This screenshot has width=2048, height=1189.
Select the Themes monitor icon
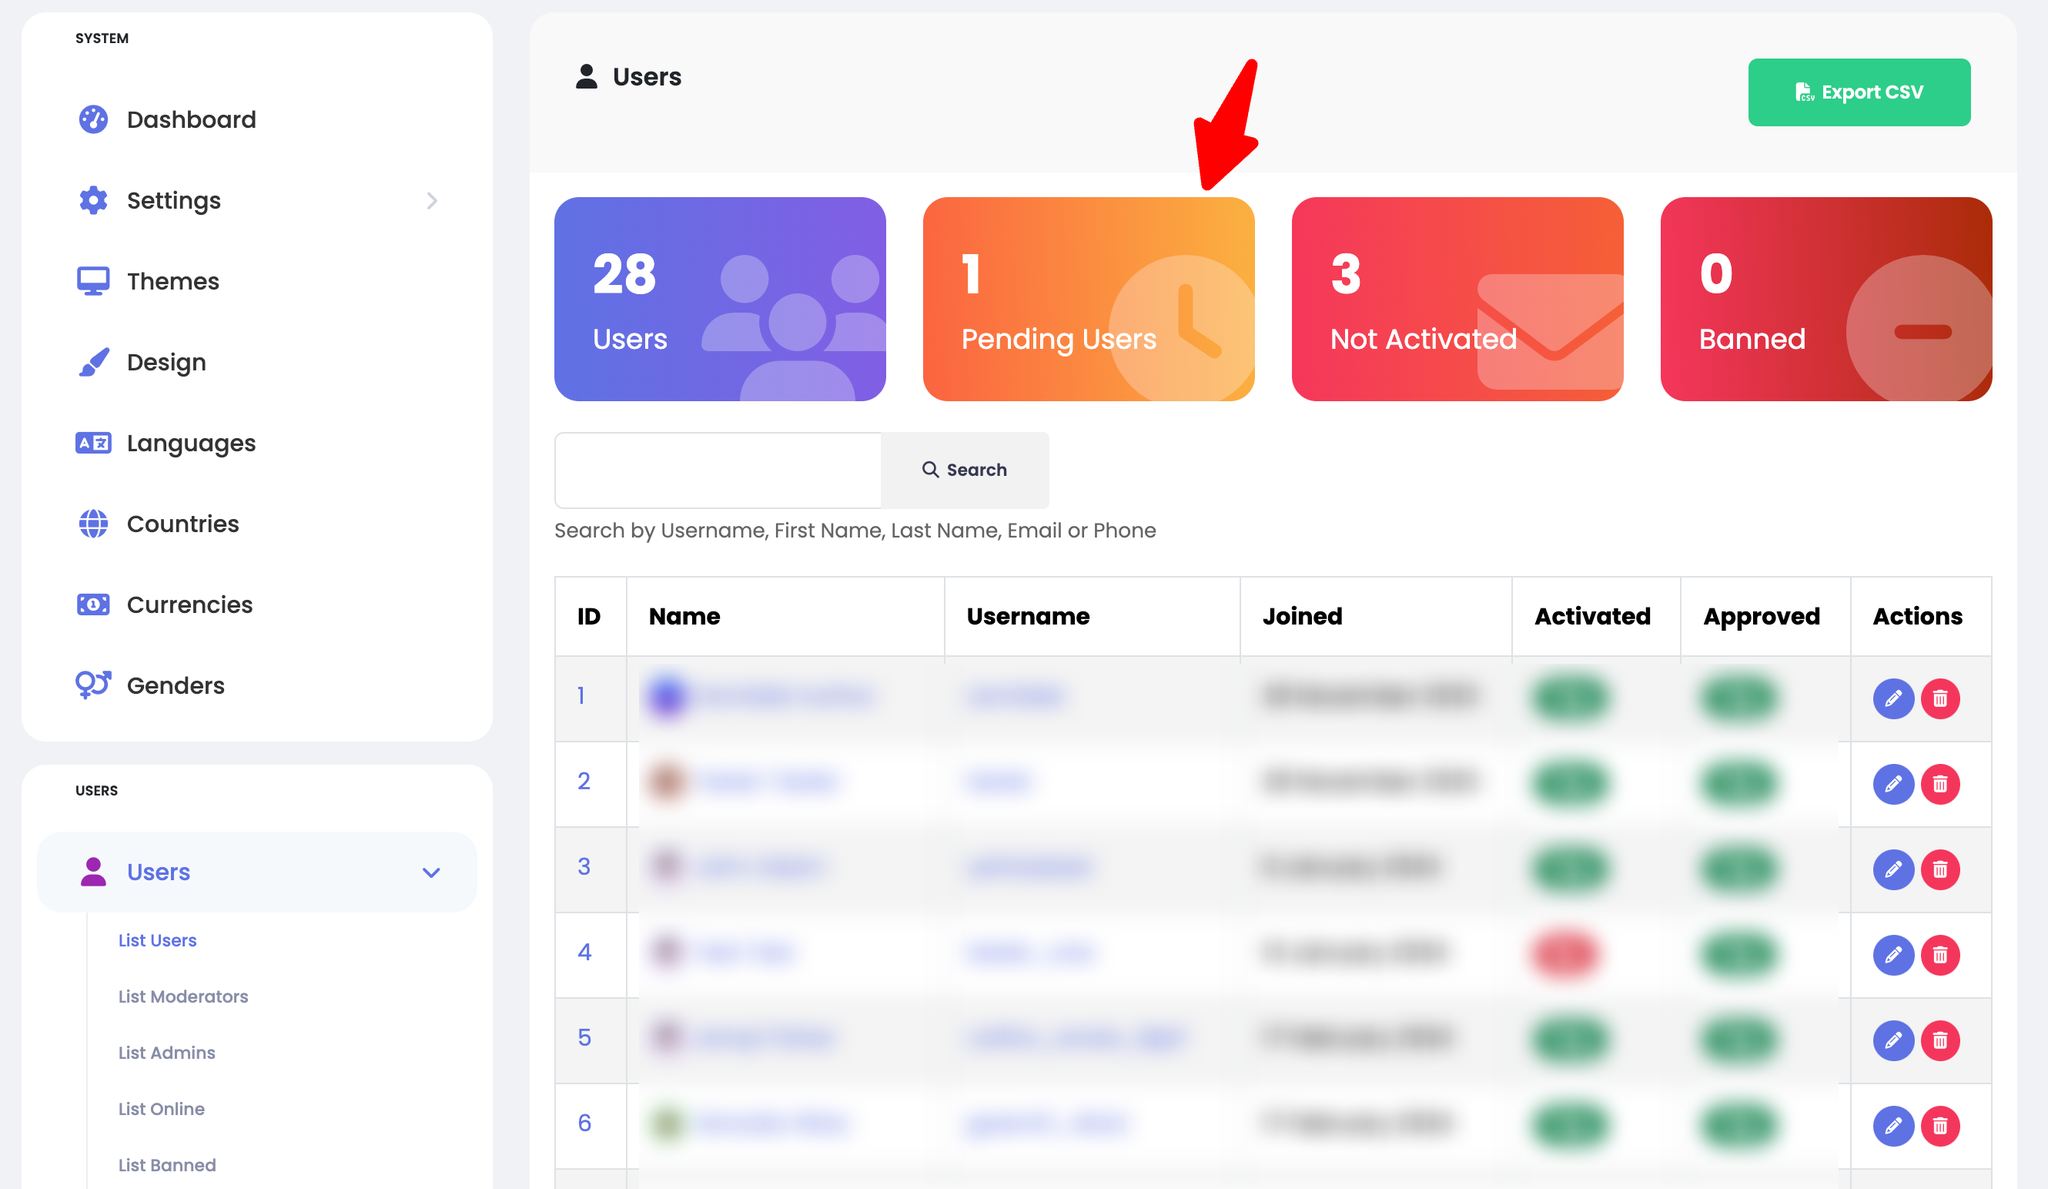(92, 281)
